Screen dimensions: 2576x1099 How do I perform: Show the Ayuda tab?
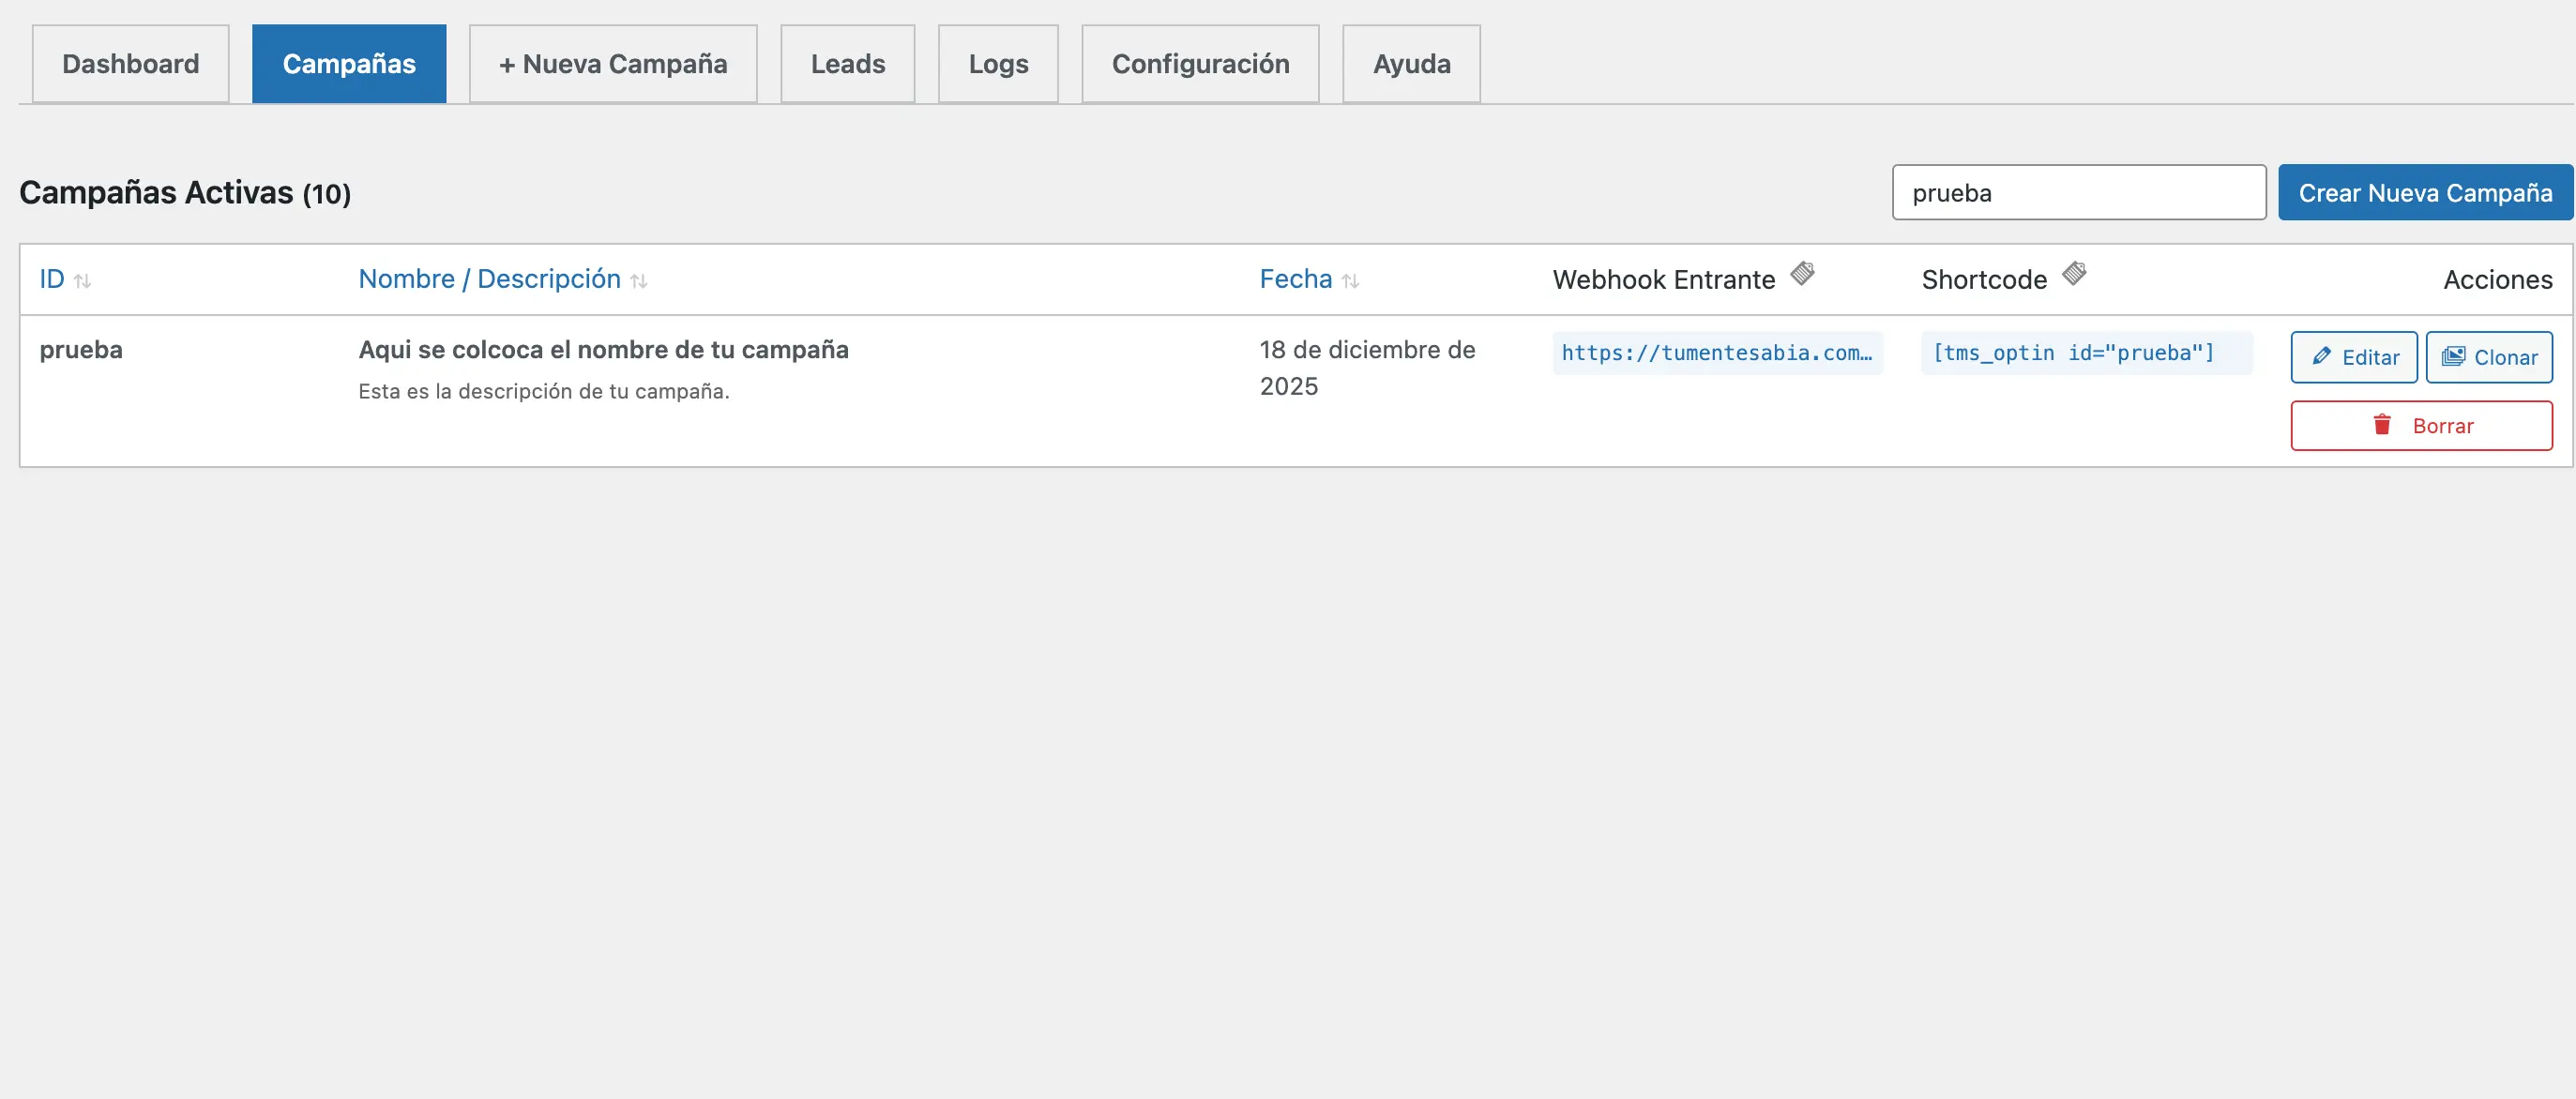[x=1410, y=64]
